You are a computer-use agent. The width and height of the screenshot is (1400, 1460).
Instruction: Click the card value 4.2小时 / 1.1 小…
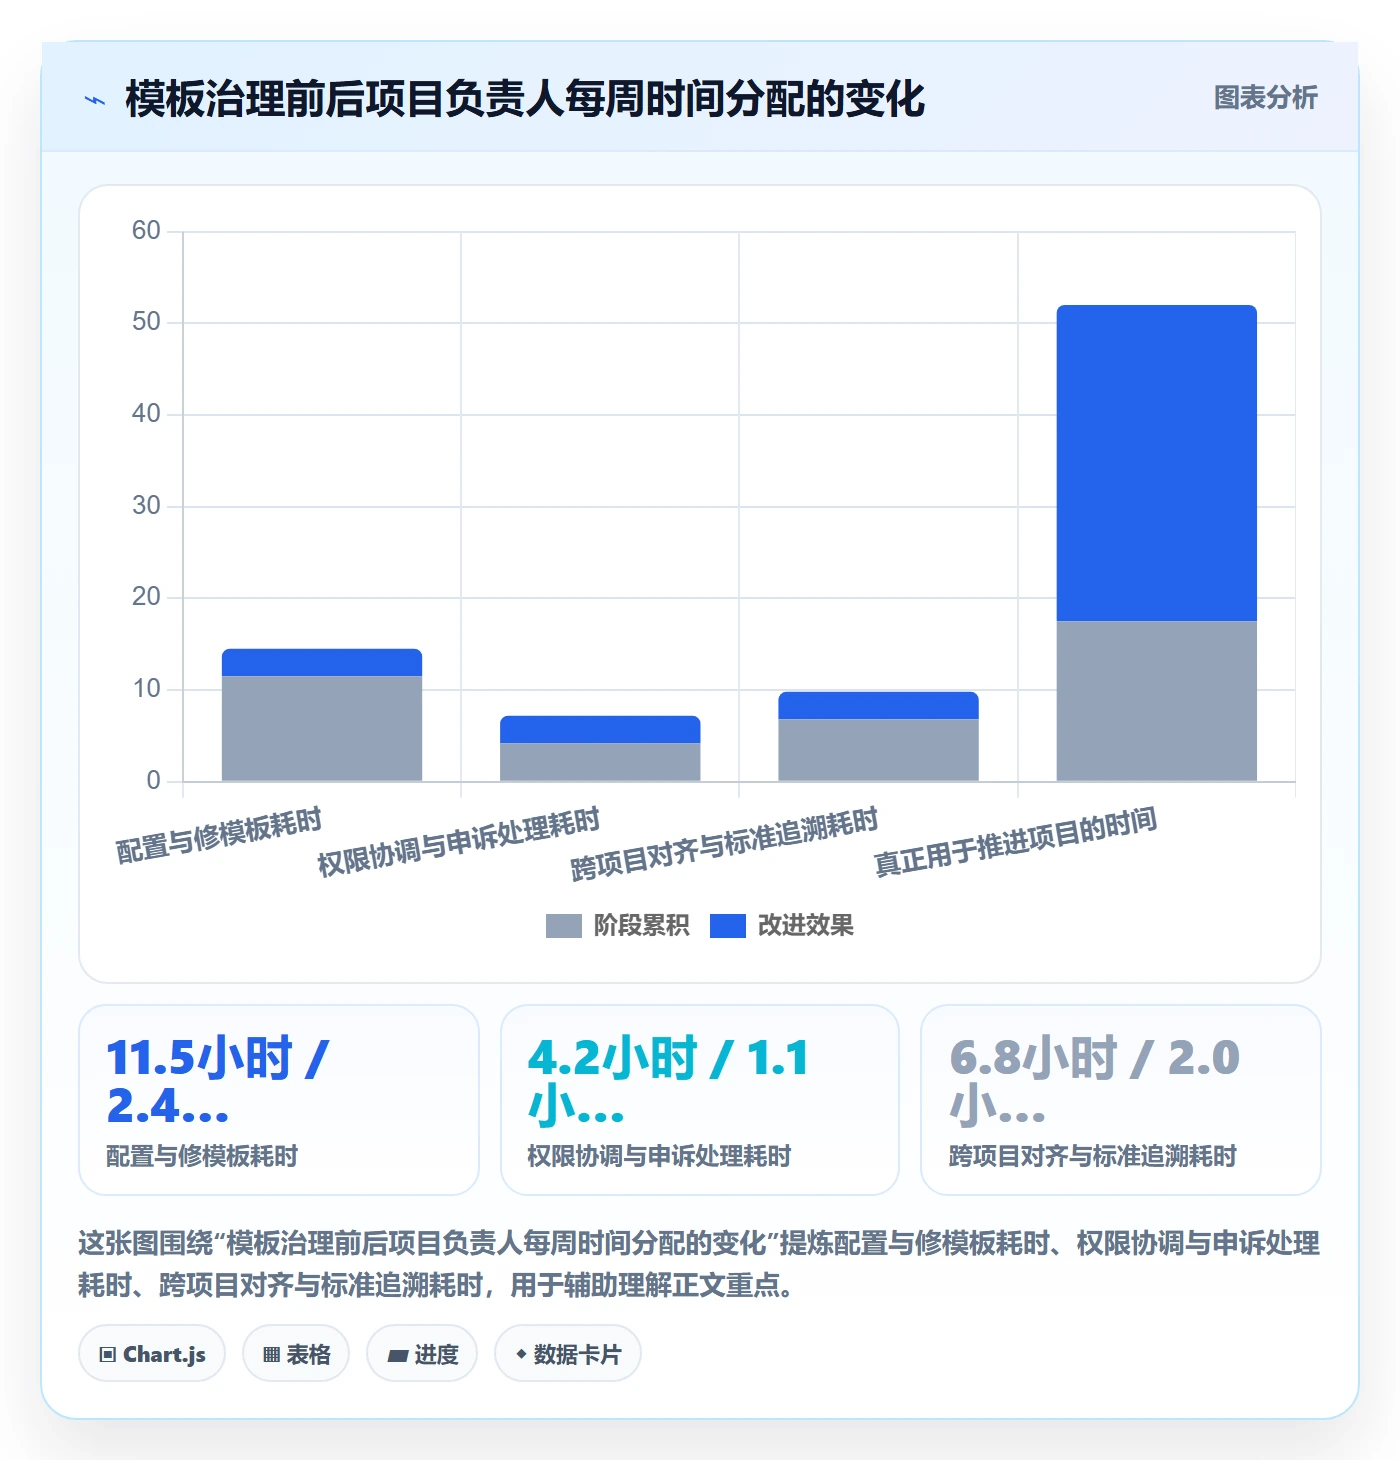click(668, 1081)
